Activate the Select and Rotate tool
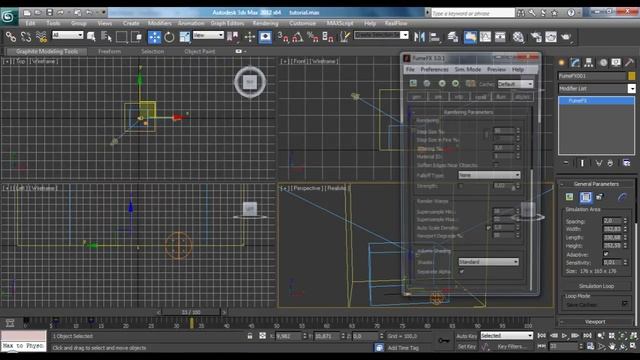Image resolution: width=640 pixels, height=360 pixels. pos(169,37)
